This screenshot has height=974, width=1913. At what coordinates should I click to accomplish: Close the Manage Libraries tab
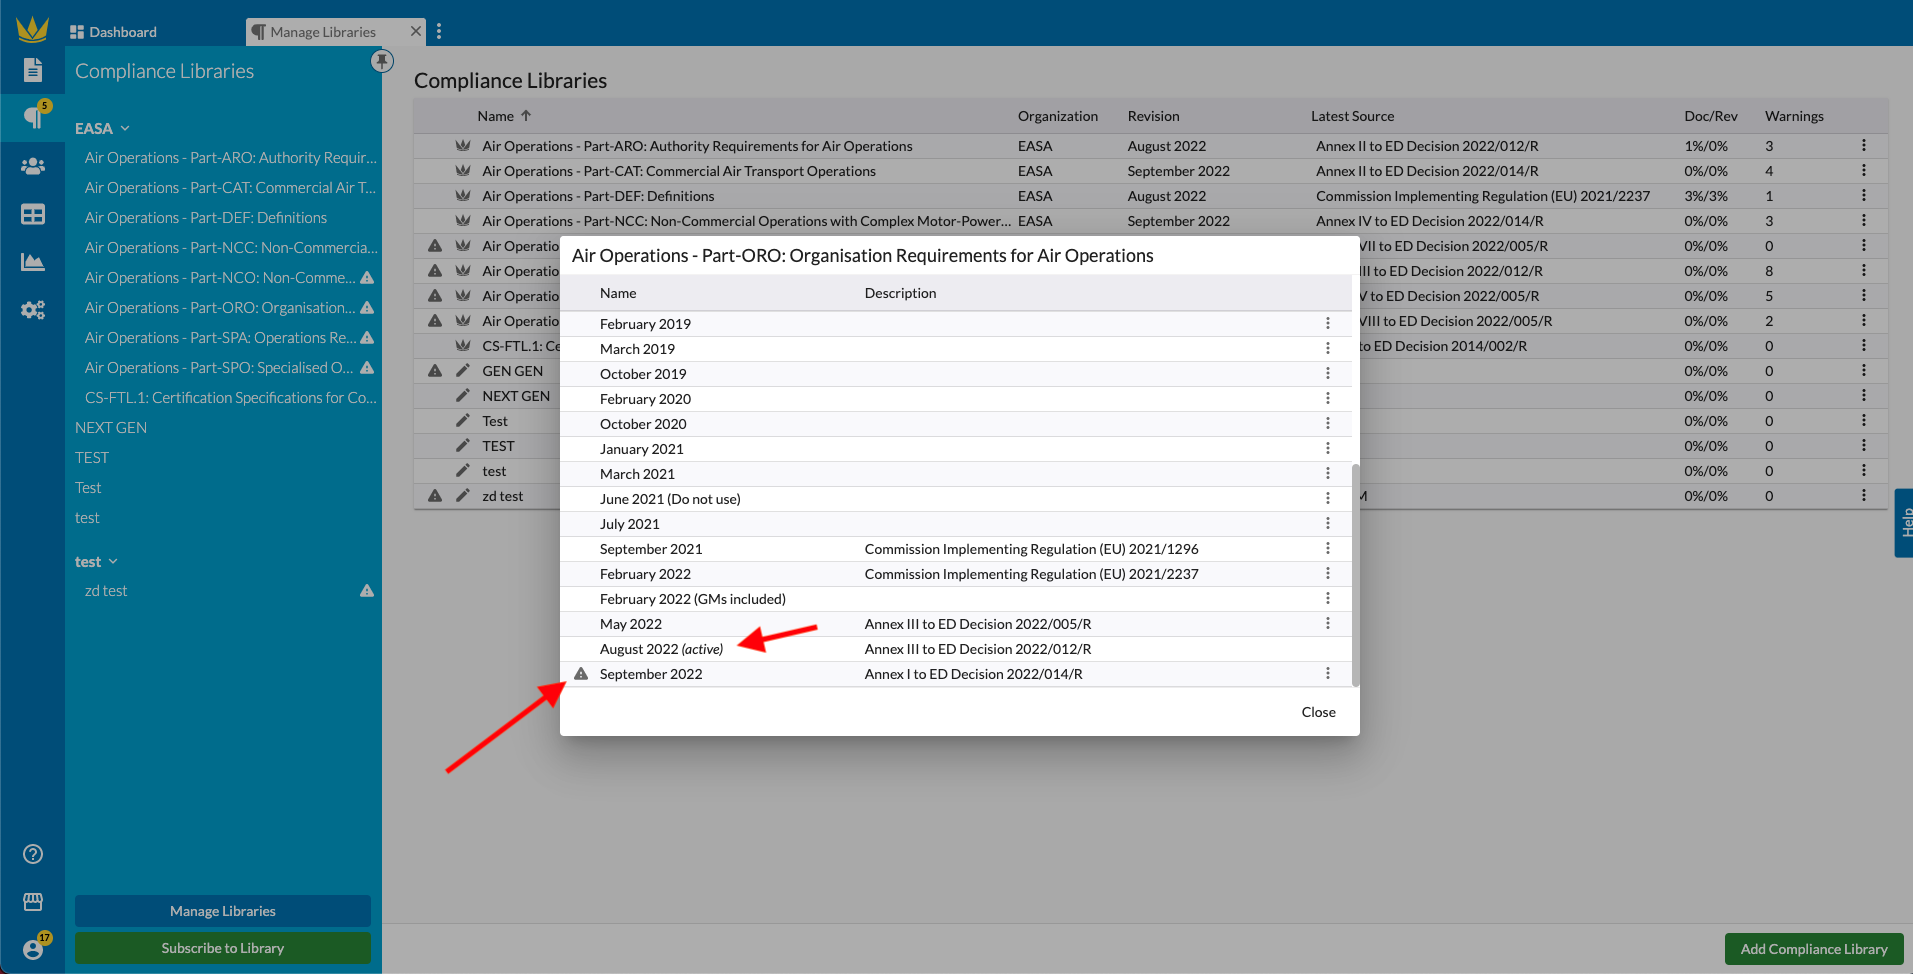[x=416, y=31]
